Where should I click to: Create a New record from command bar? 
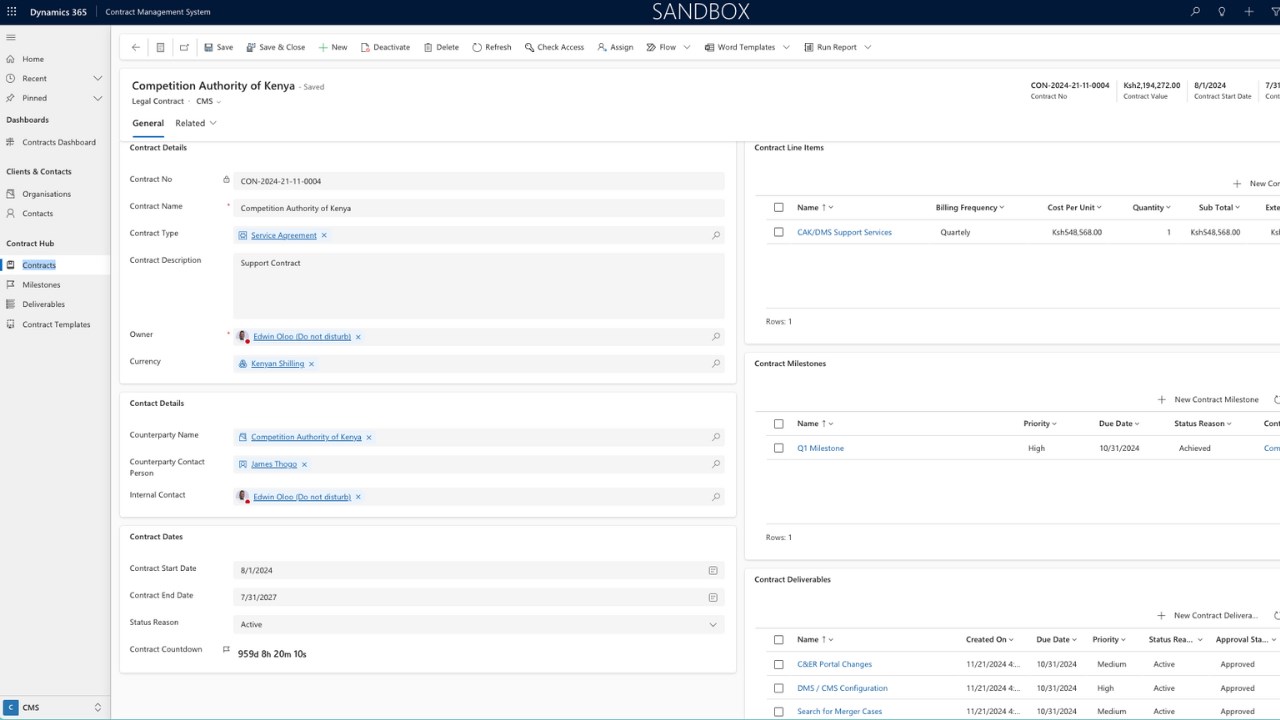point(333,47)
